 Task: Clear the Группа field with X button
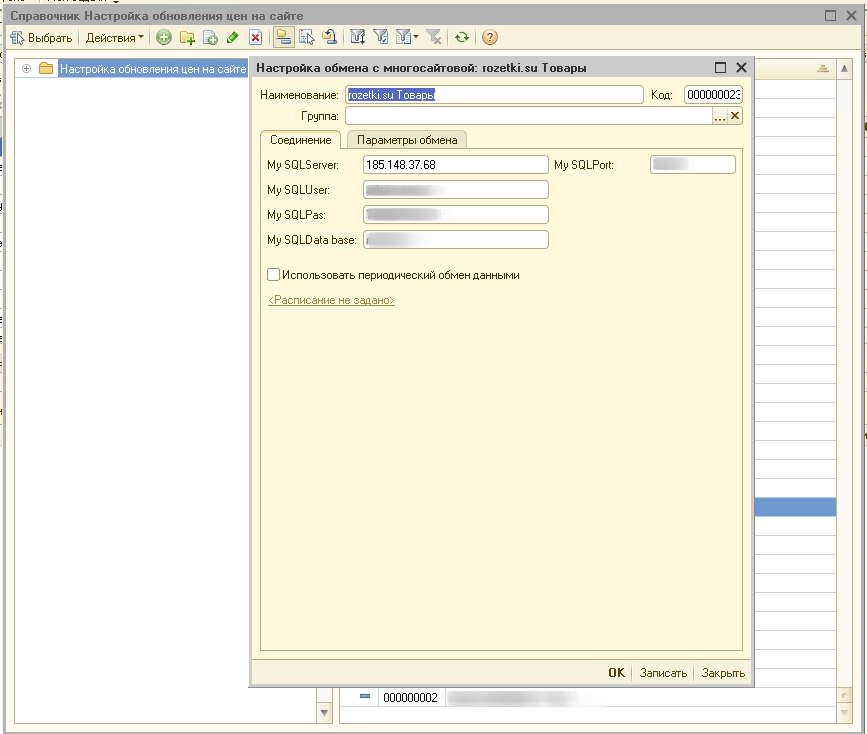tap(735, 116)
